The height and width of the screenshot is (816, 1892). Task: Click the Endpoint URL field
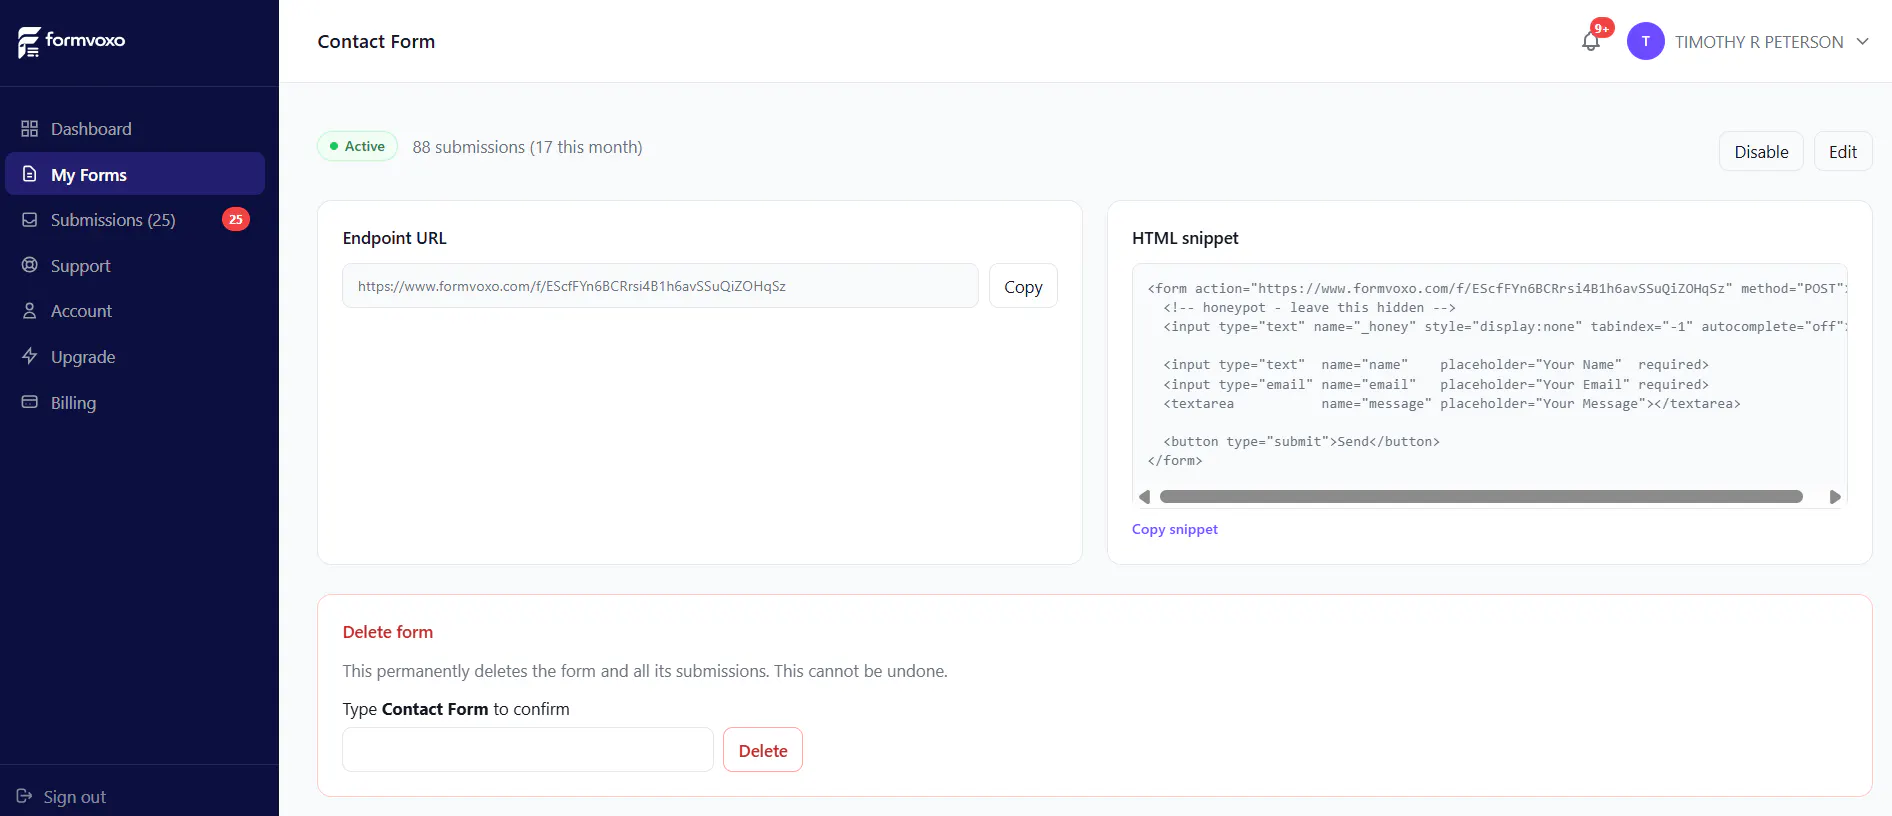click(x=660, y=286)
